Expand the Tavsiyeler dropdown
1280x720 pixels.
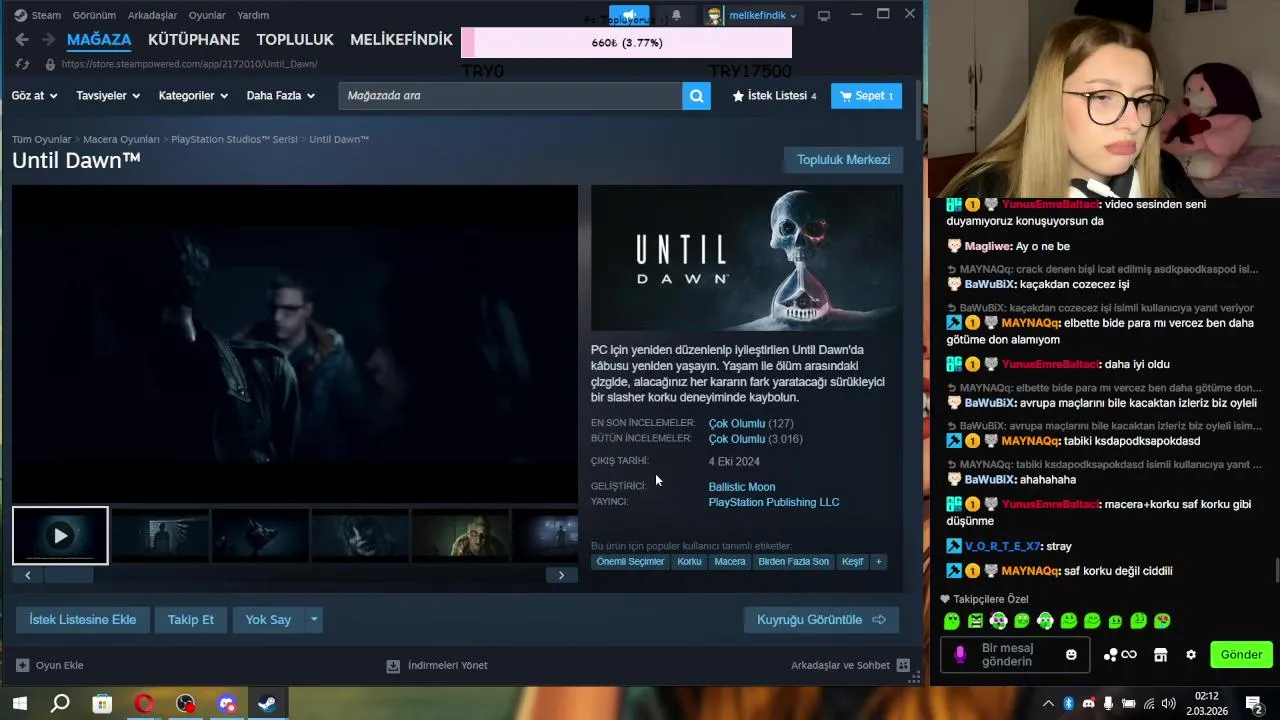109,96
